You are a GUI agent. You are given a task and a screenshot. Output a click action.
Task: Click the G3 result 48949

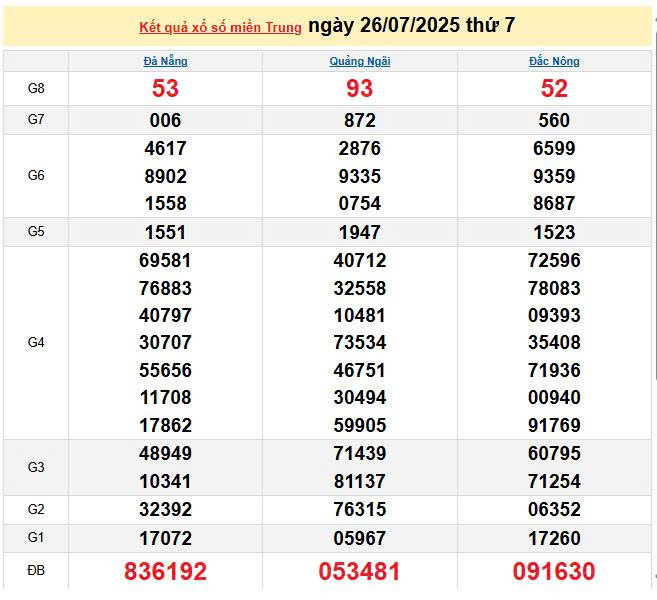coord(166,453)
